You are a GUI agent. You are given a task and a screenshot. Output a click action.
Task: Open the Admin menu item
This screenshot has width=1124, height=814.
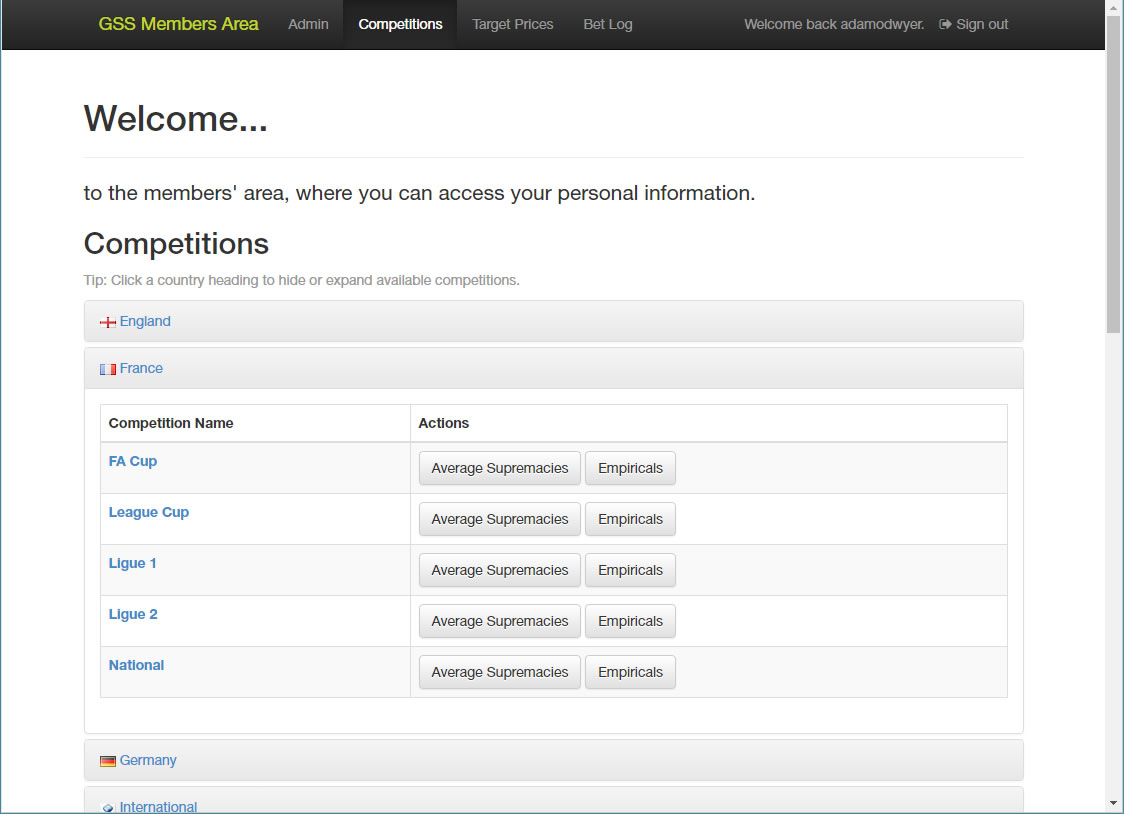[308, 24]
